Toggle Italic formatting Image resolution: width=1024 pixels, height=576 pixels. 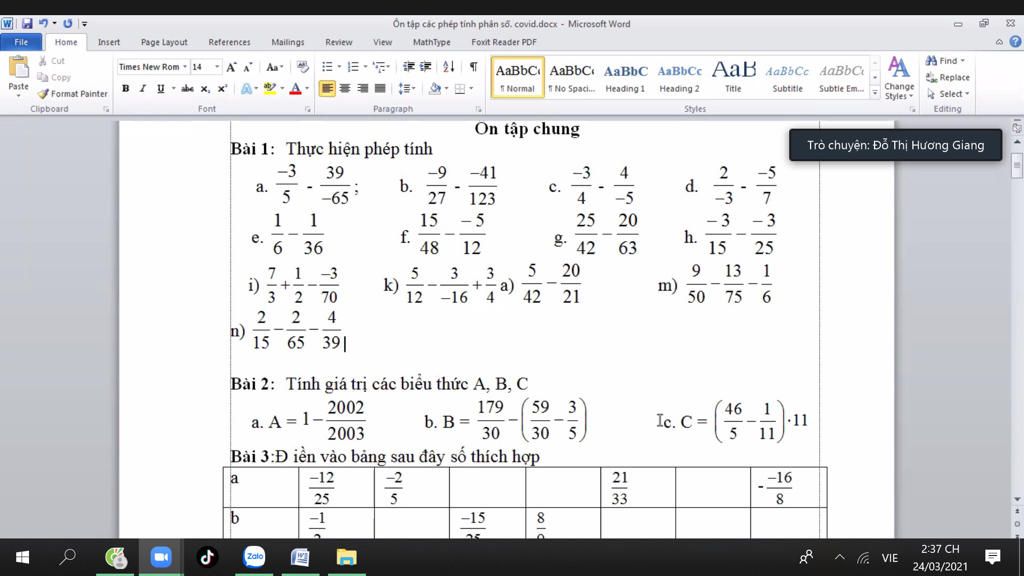142,88
